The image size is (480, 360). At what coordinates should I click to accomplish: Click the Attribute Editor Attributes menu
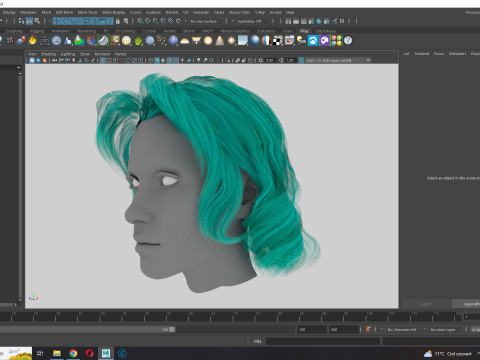[x=457, y=54]
